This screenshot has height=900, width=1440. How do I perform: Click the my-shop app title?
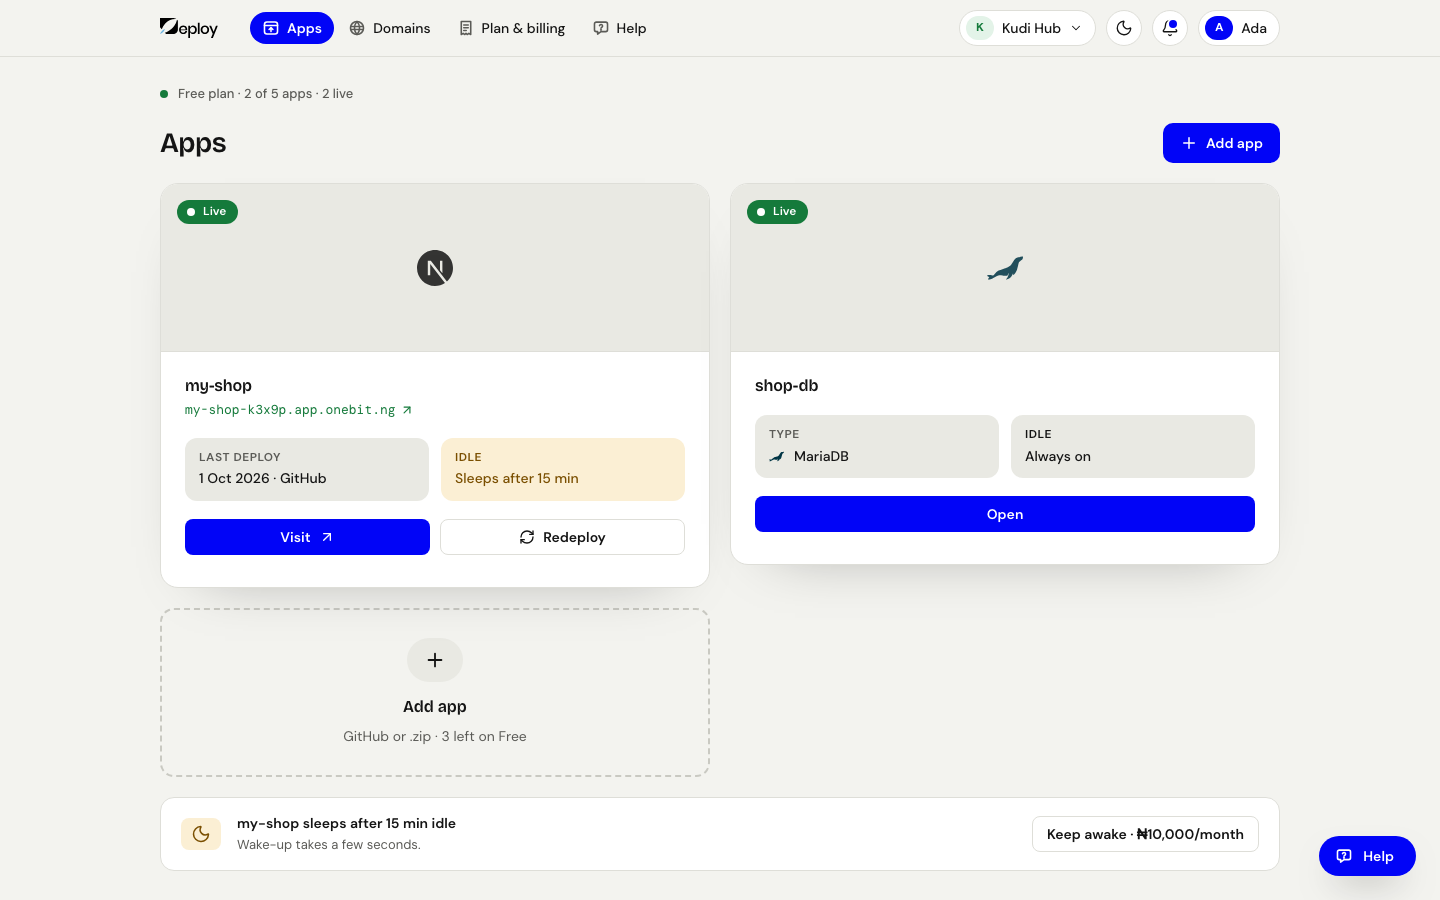[x=218, y=386]
